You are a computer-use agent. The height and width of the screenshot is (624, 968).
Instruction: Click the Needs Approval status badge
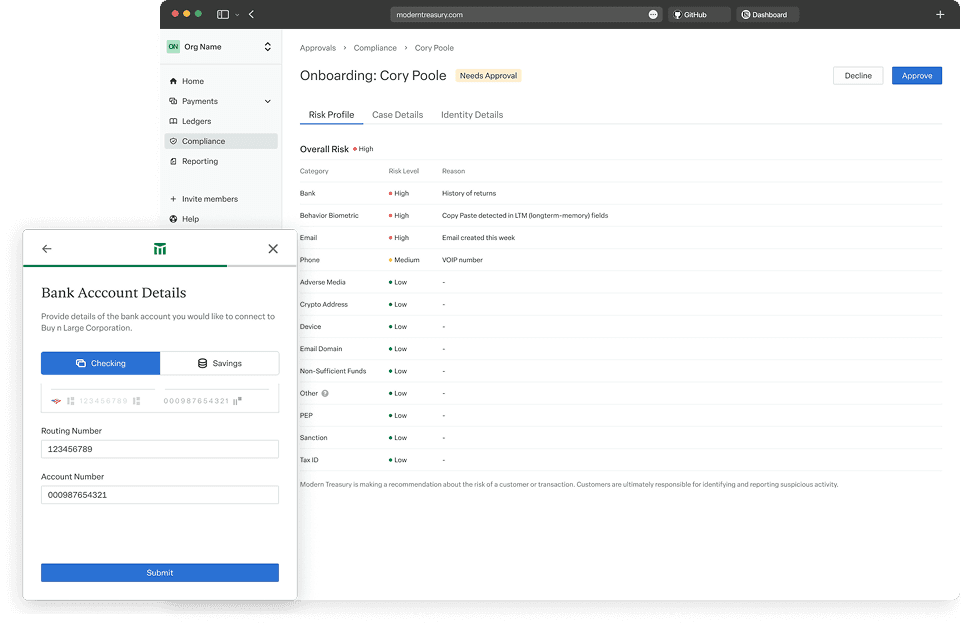pyautogui.click(x=488, y=75)
